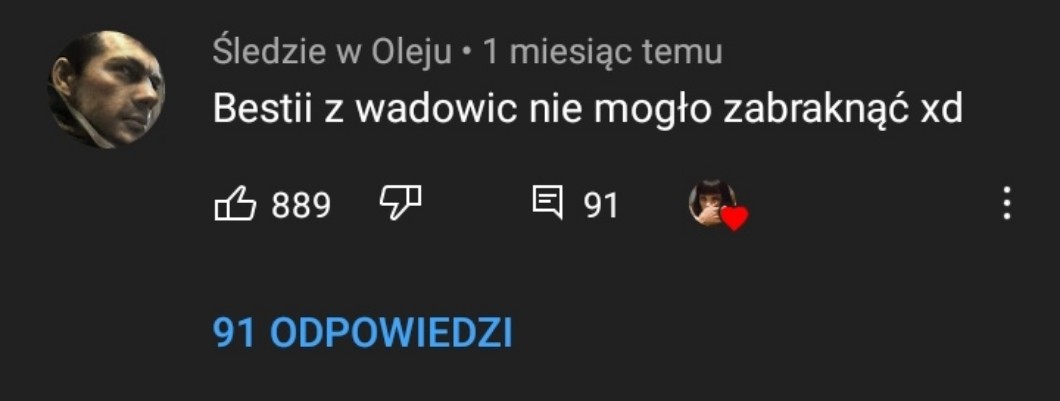The height and width of the screenshot is (401, 1060).
Task: Open the three-dot comment options menu
Action: [1007, 204]
